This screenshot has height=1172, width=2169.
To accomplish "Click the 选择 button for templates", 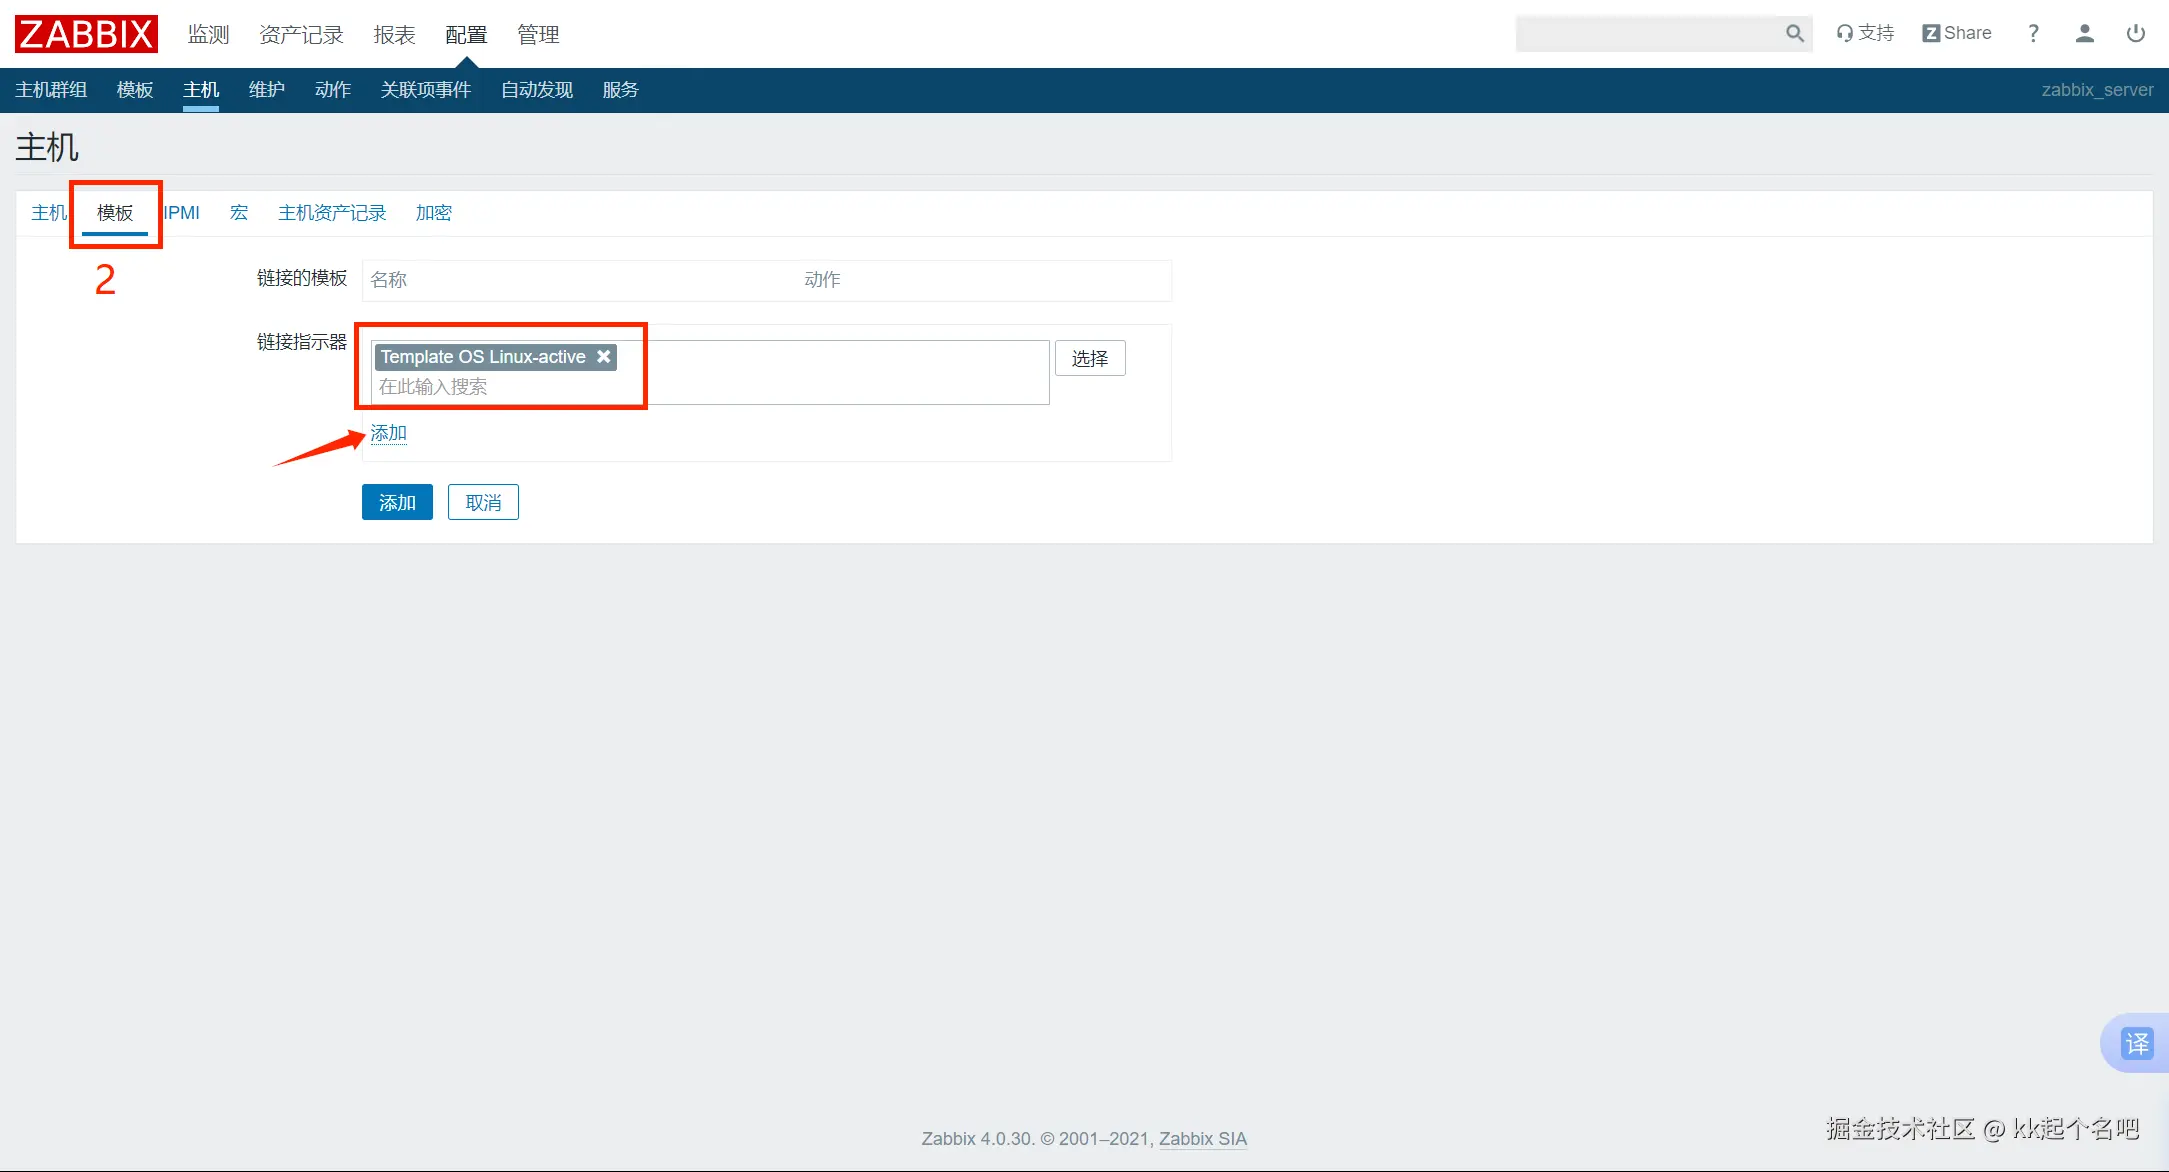I will point(1089,358).
